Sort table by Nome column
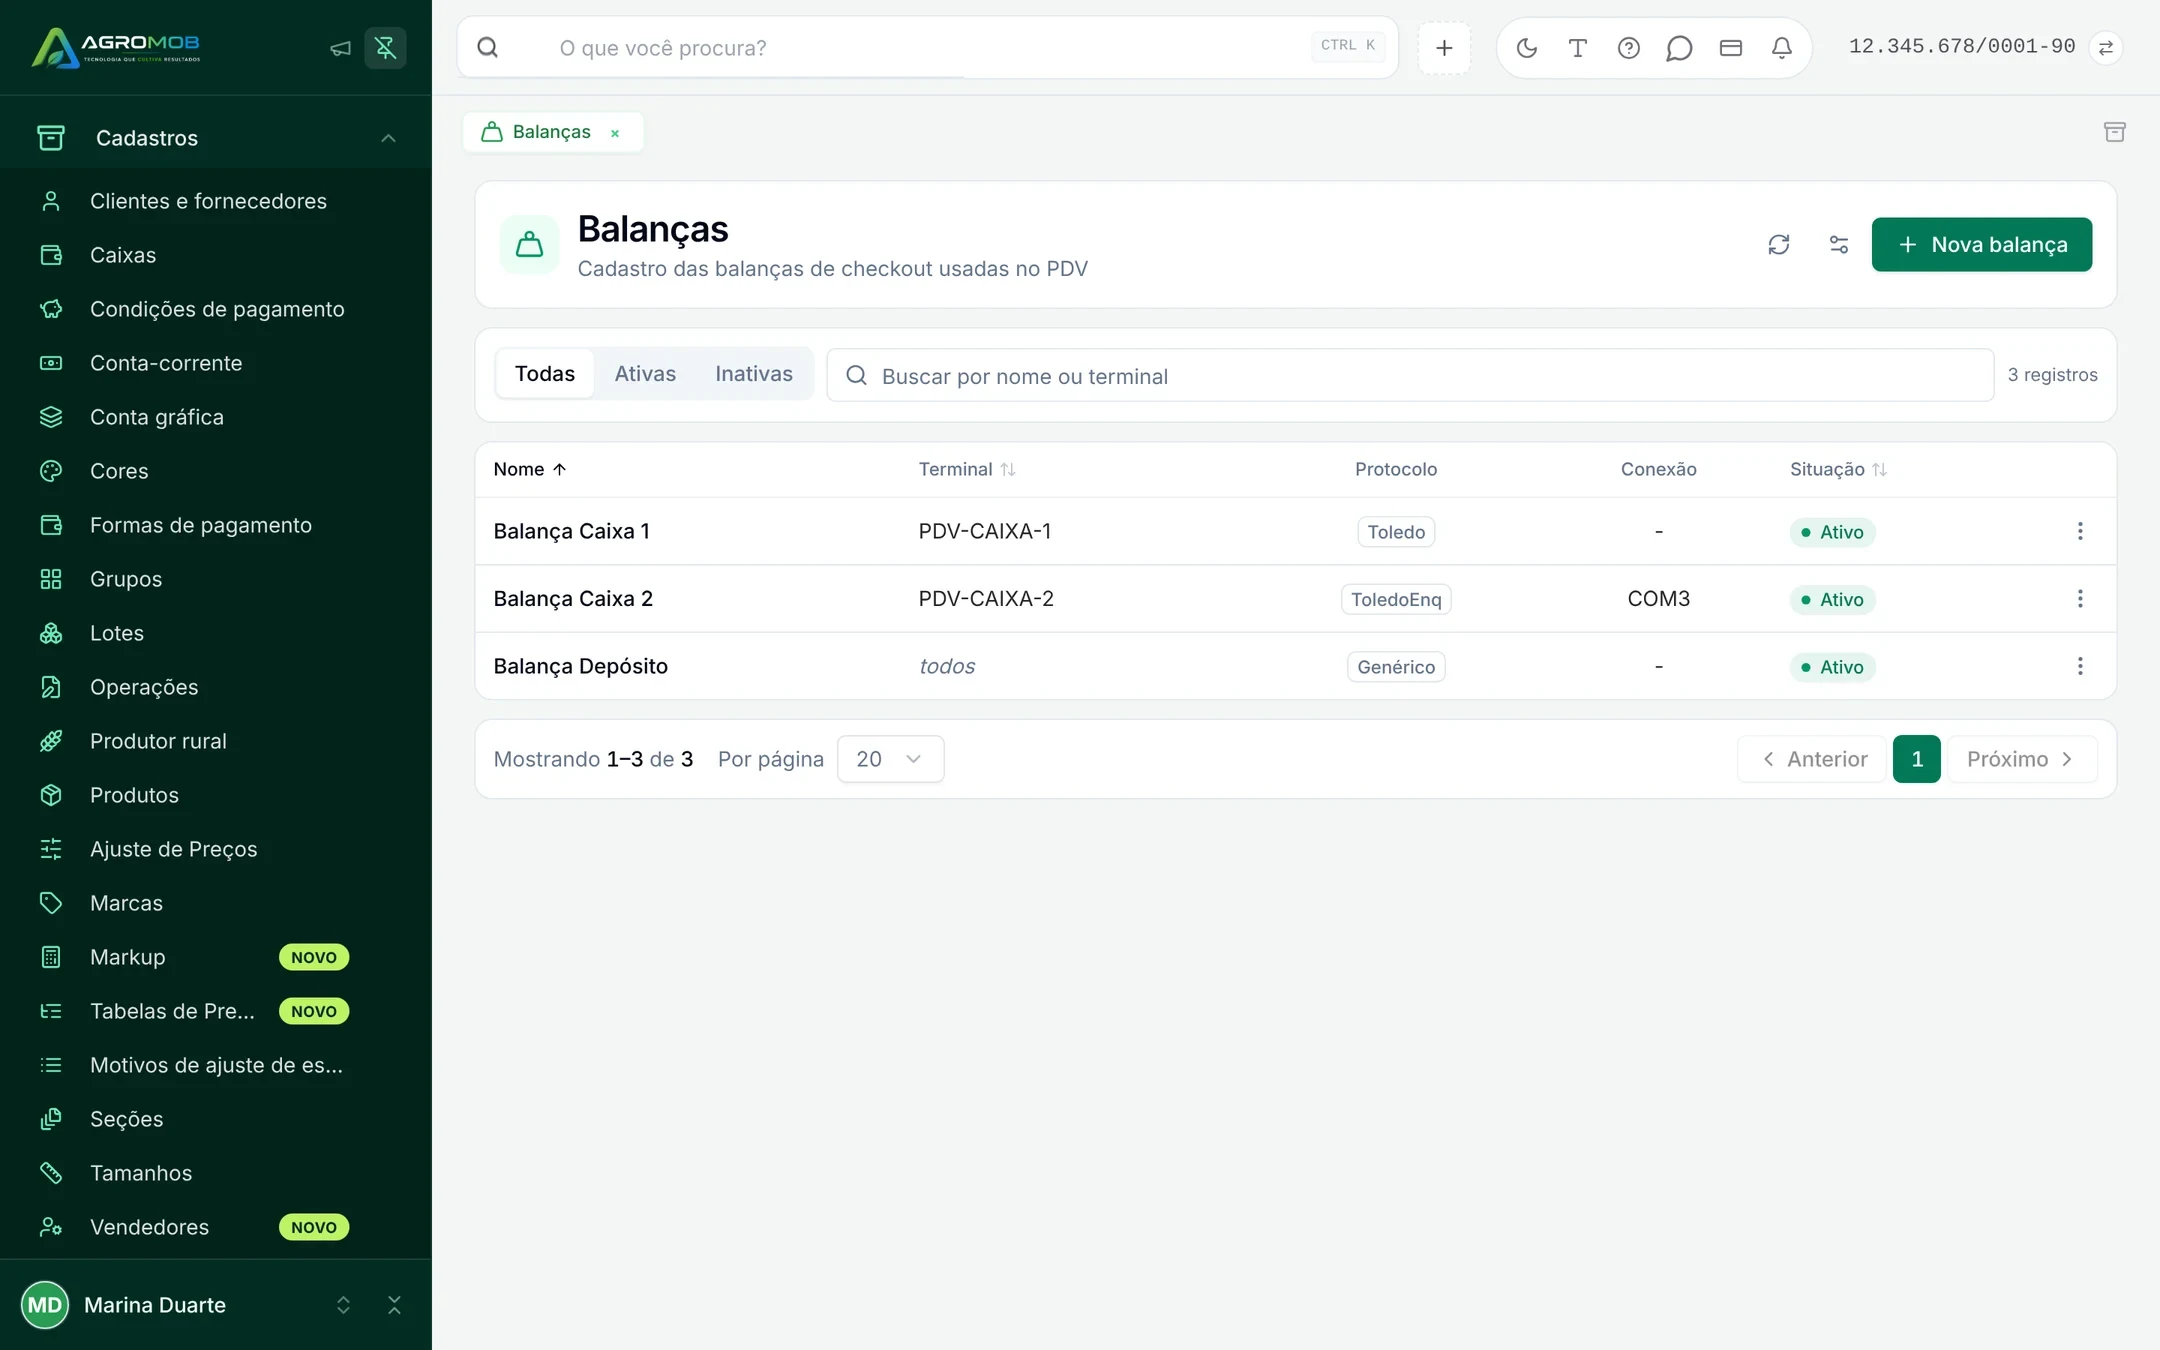 (x=530, y=469)
